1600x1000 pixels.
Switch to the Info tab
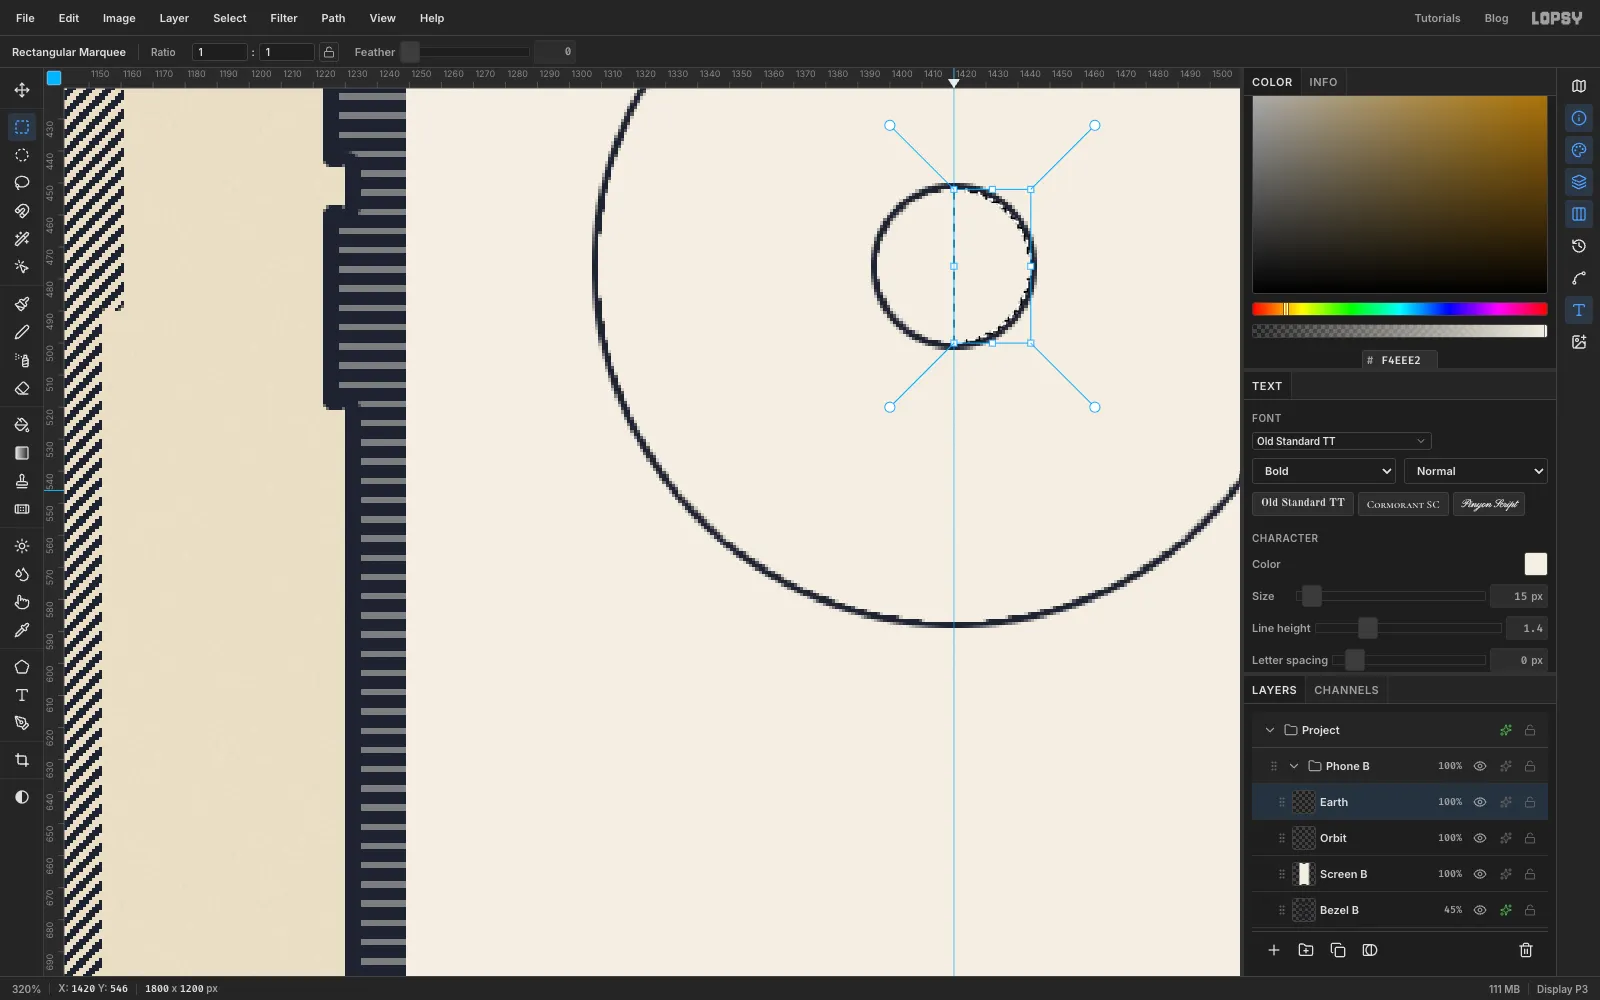[x=1323, y=82]
